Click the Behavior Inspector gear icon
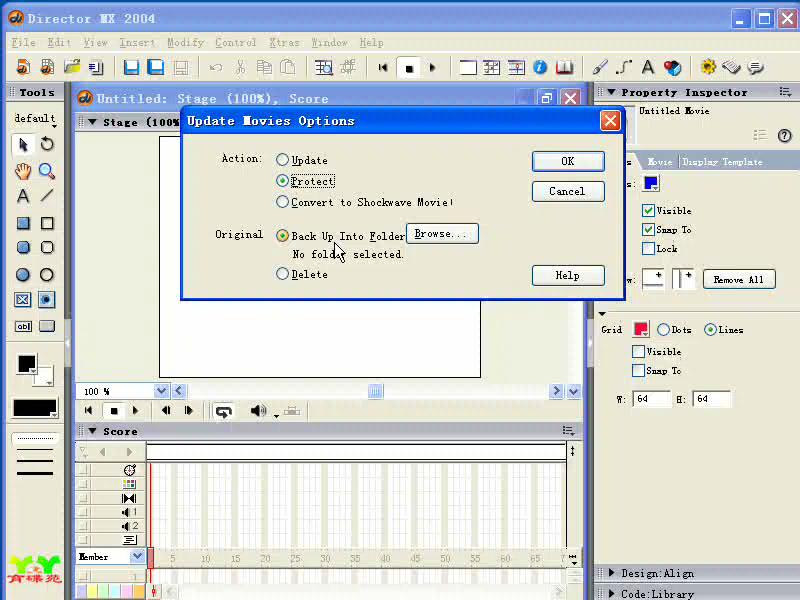The image size is (800, 600). [x=708, y=67]
